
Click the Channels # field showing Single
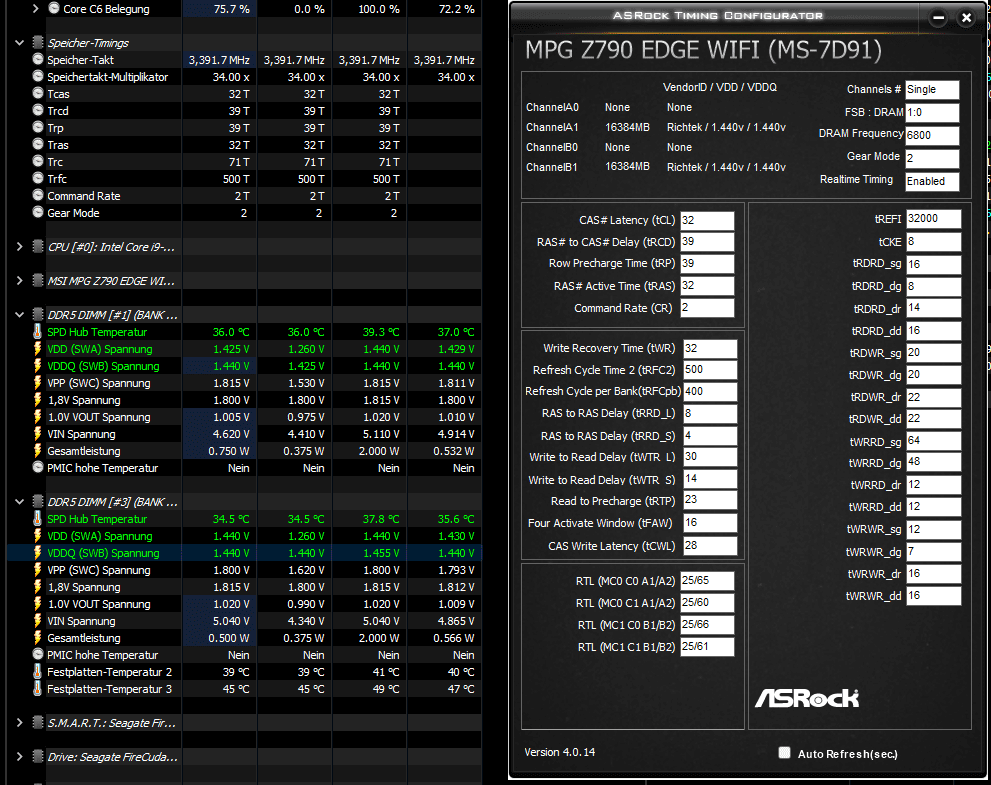pos(932,90)
